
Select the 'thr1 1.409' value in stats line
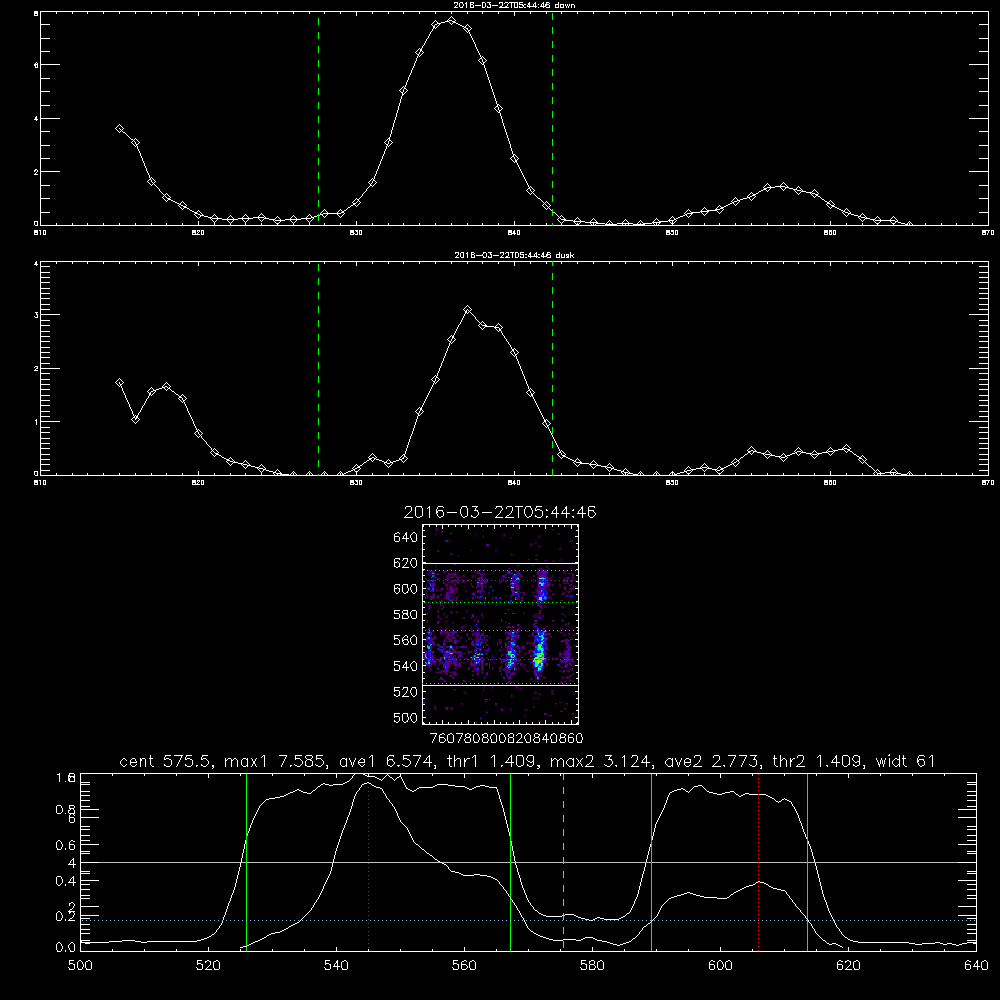point(492,761)
